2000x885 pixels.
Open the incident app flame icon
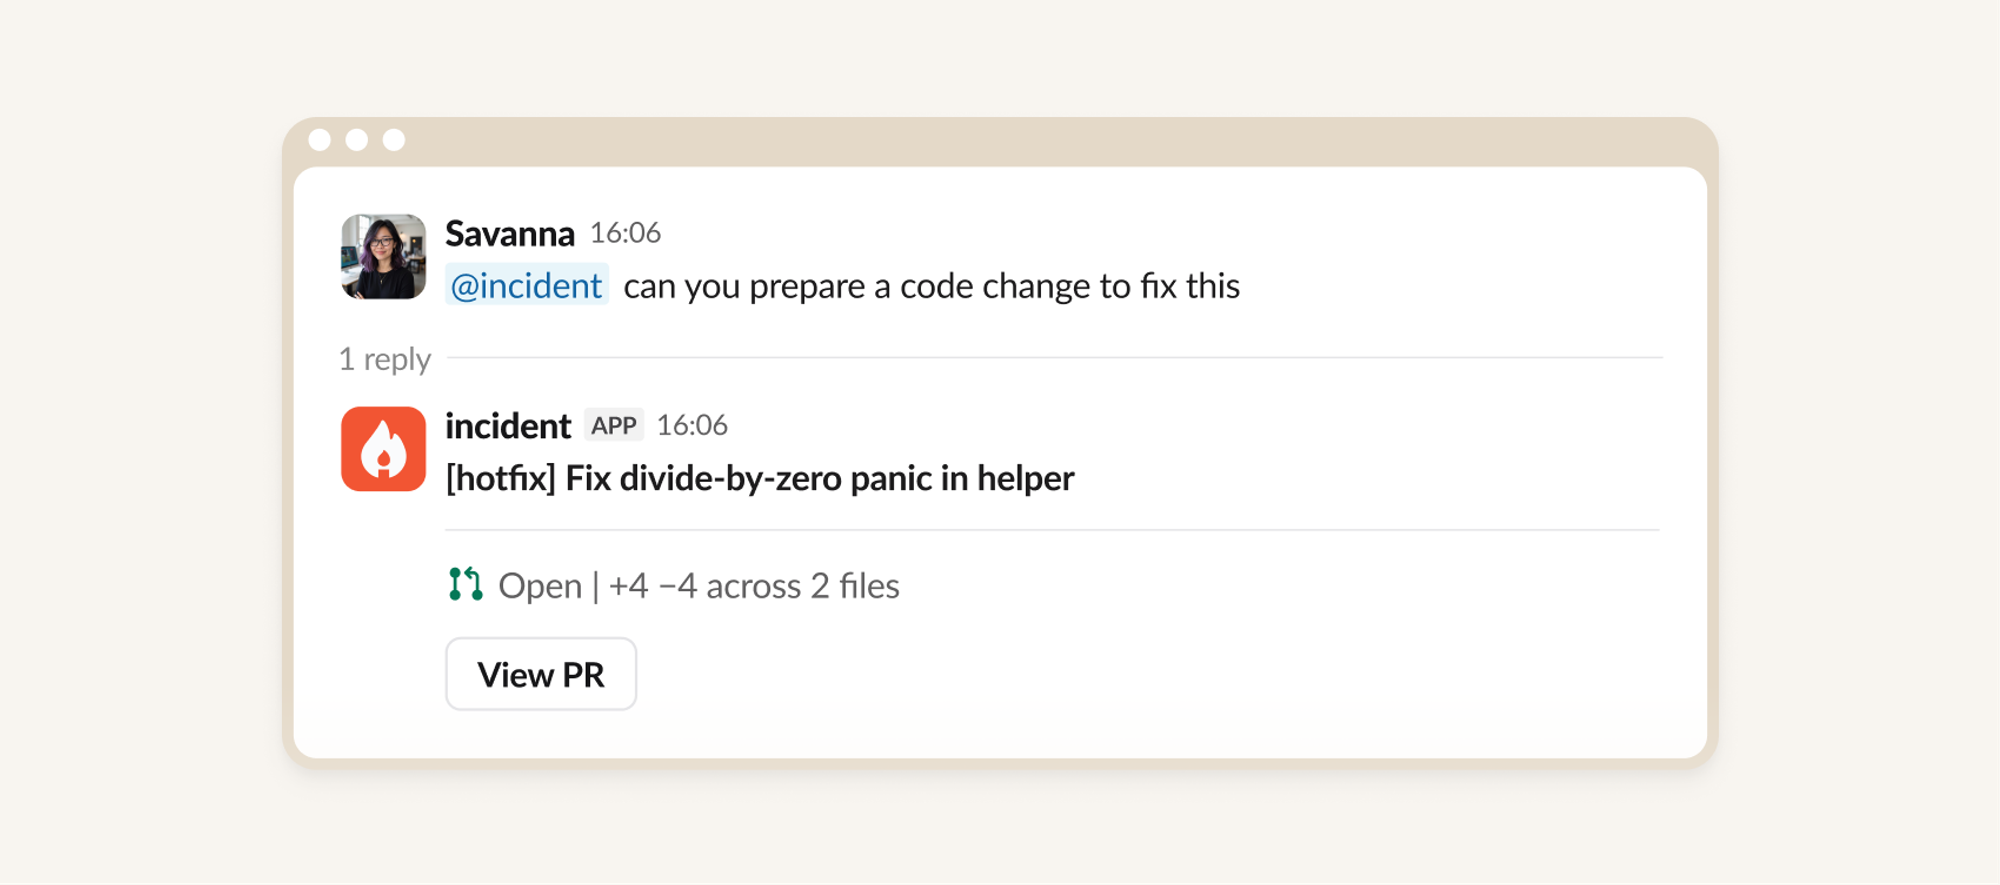pyautogui.click(x=383, y=449)
